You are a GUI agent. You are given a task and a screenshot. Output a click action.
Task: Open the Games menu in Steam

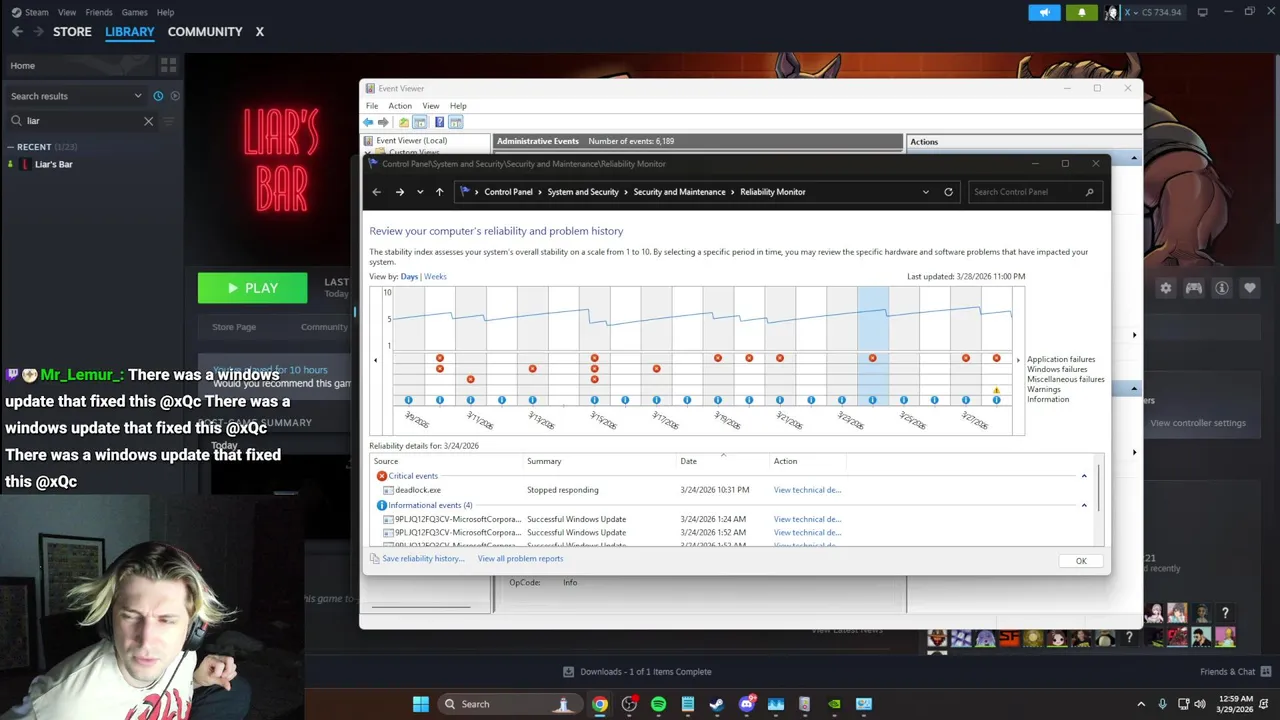(134, 12)
